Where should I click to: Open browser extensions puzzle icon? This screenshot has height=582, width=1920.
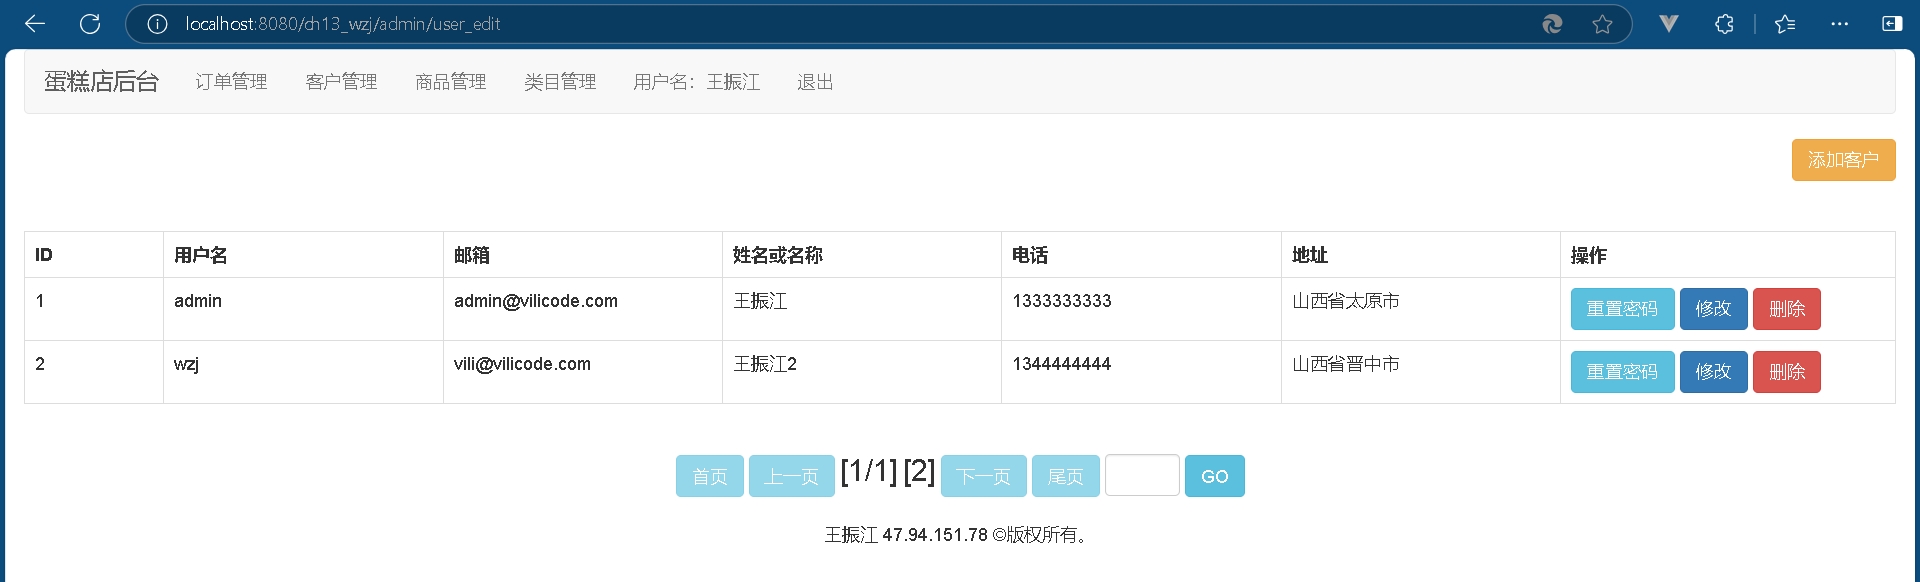click(1724, 24)
